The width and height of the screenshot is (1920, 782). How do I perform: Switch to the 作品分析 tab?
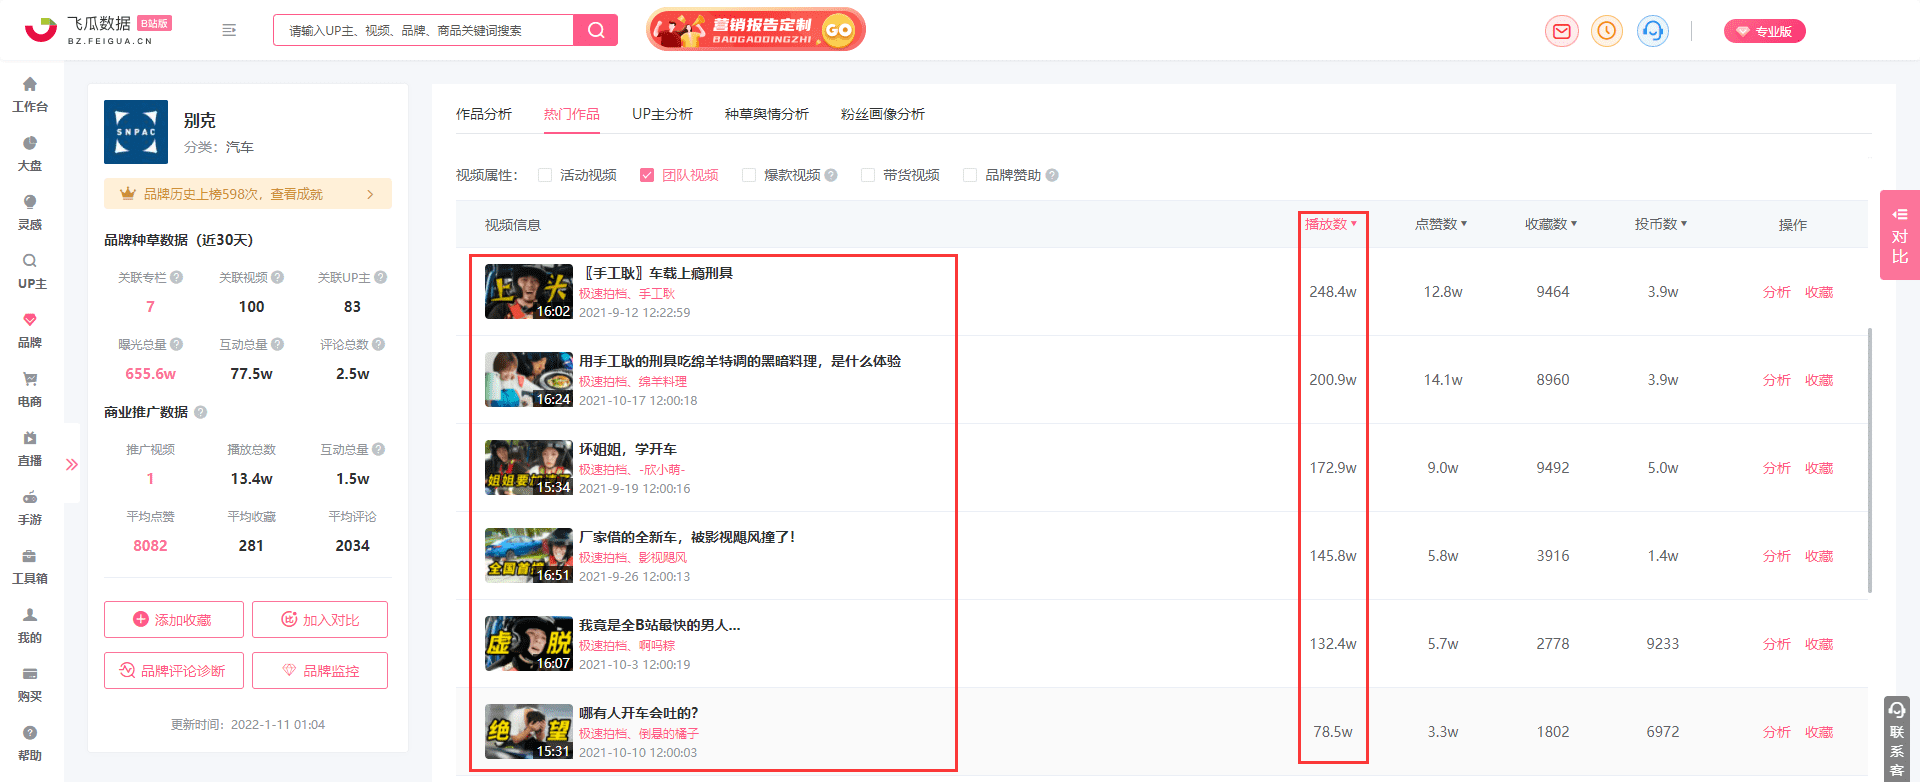[x=484, y=114]
